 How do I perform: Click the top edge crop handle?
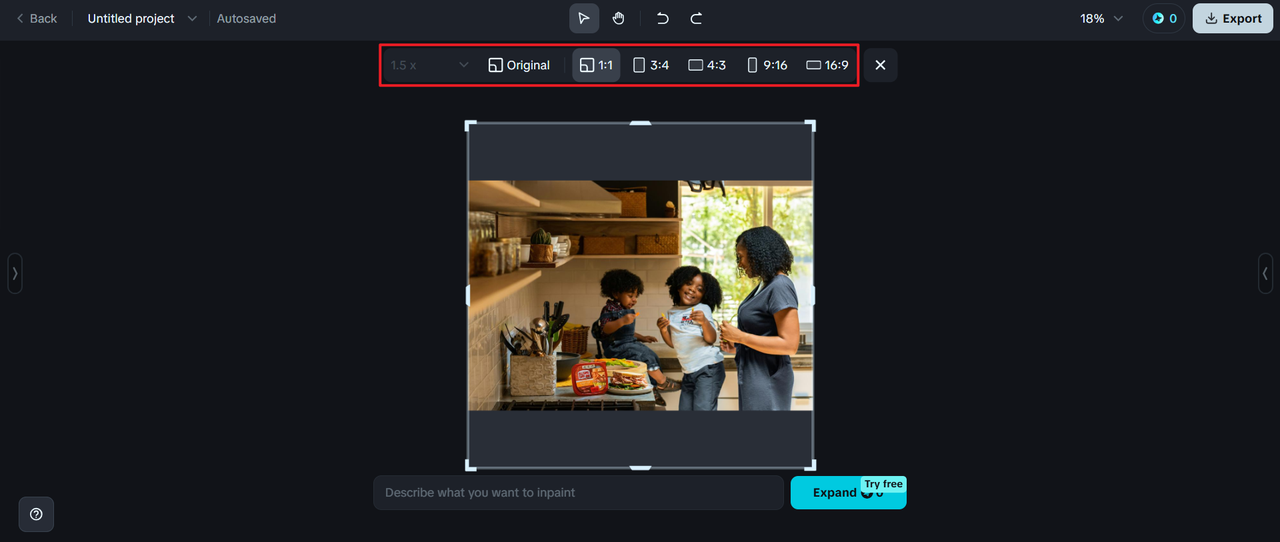point(640,123)
